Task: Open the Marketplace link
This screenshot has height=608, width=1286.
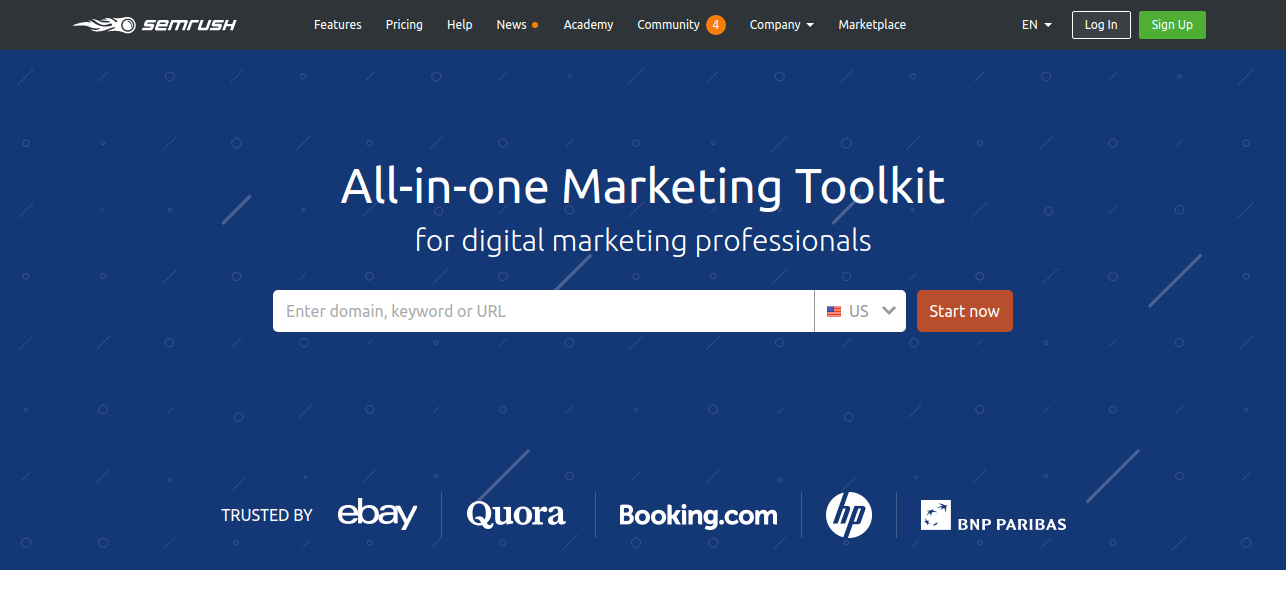Action: [872, 24]
